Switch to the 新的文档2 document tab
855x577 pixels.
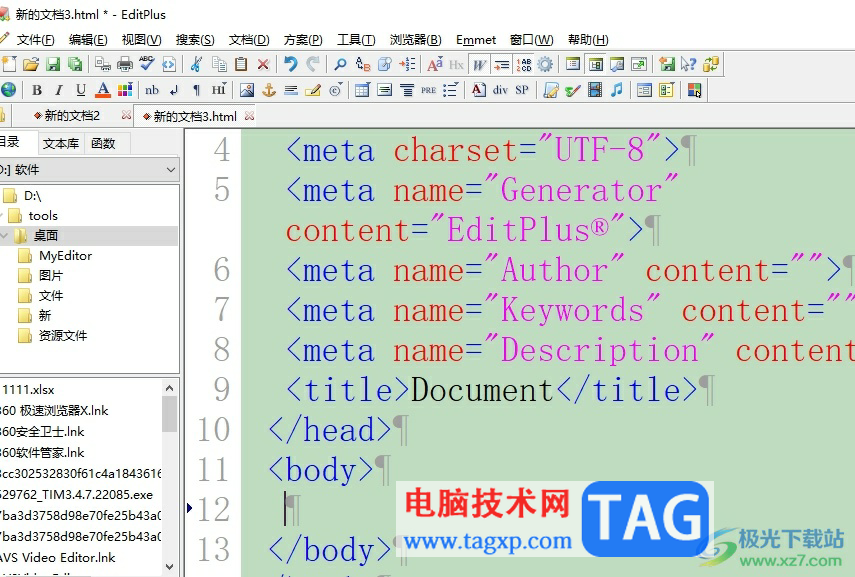coord(72,116)
